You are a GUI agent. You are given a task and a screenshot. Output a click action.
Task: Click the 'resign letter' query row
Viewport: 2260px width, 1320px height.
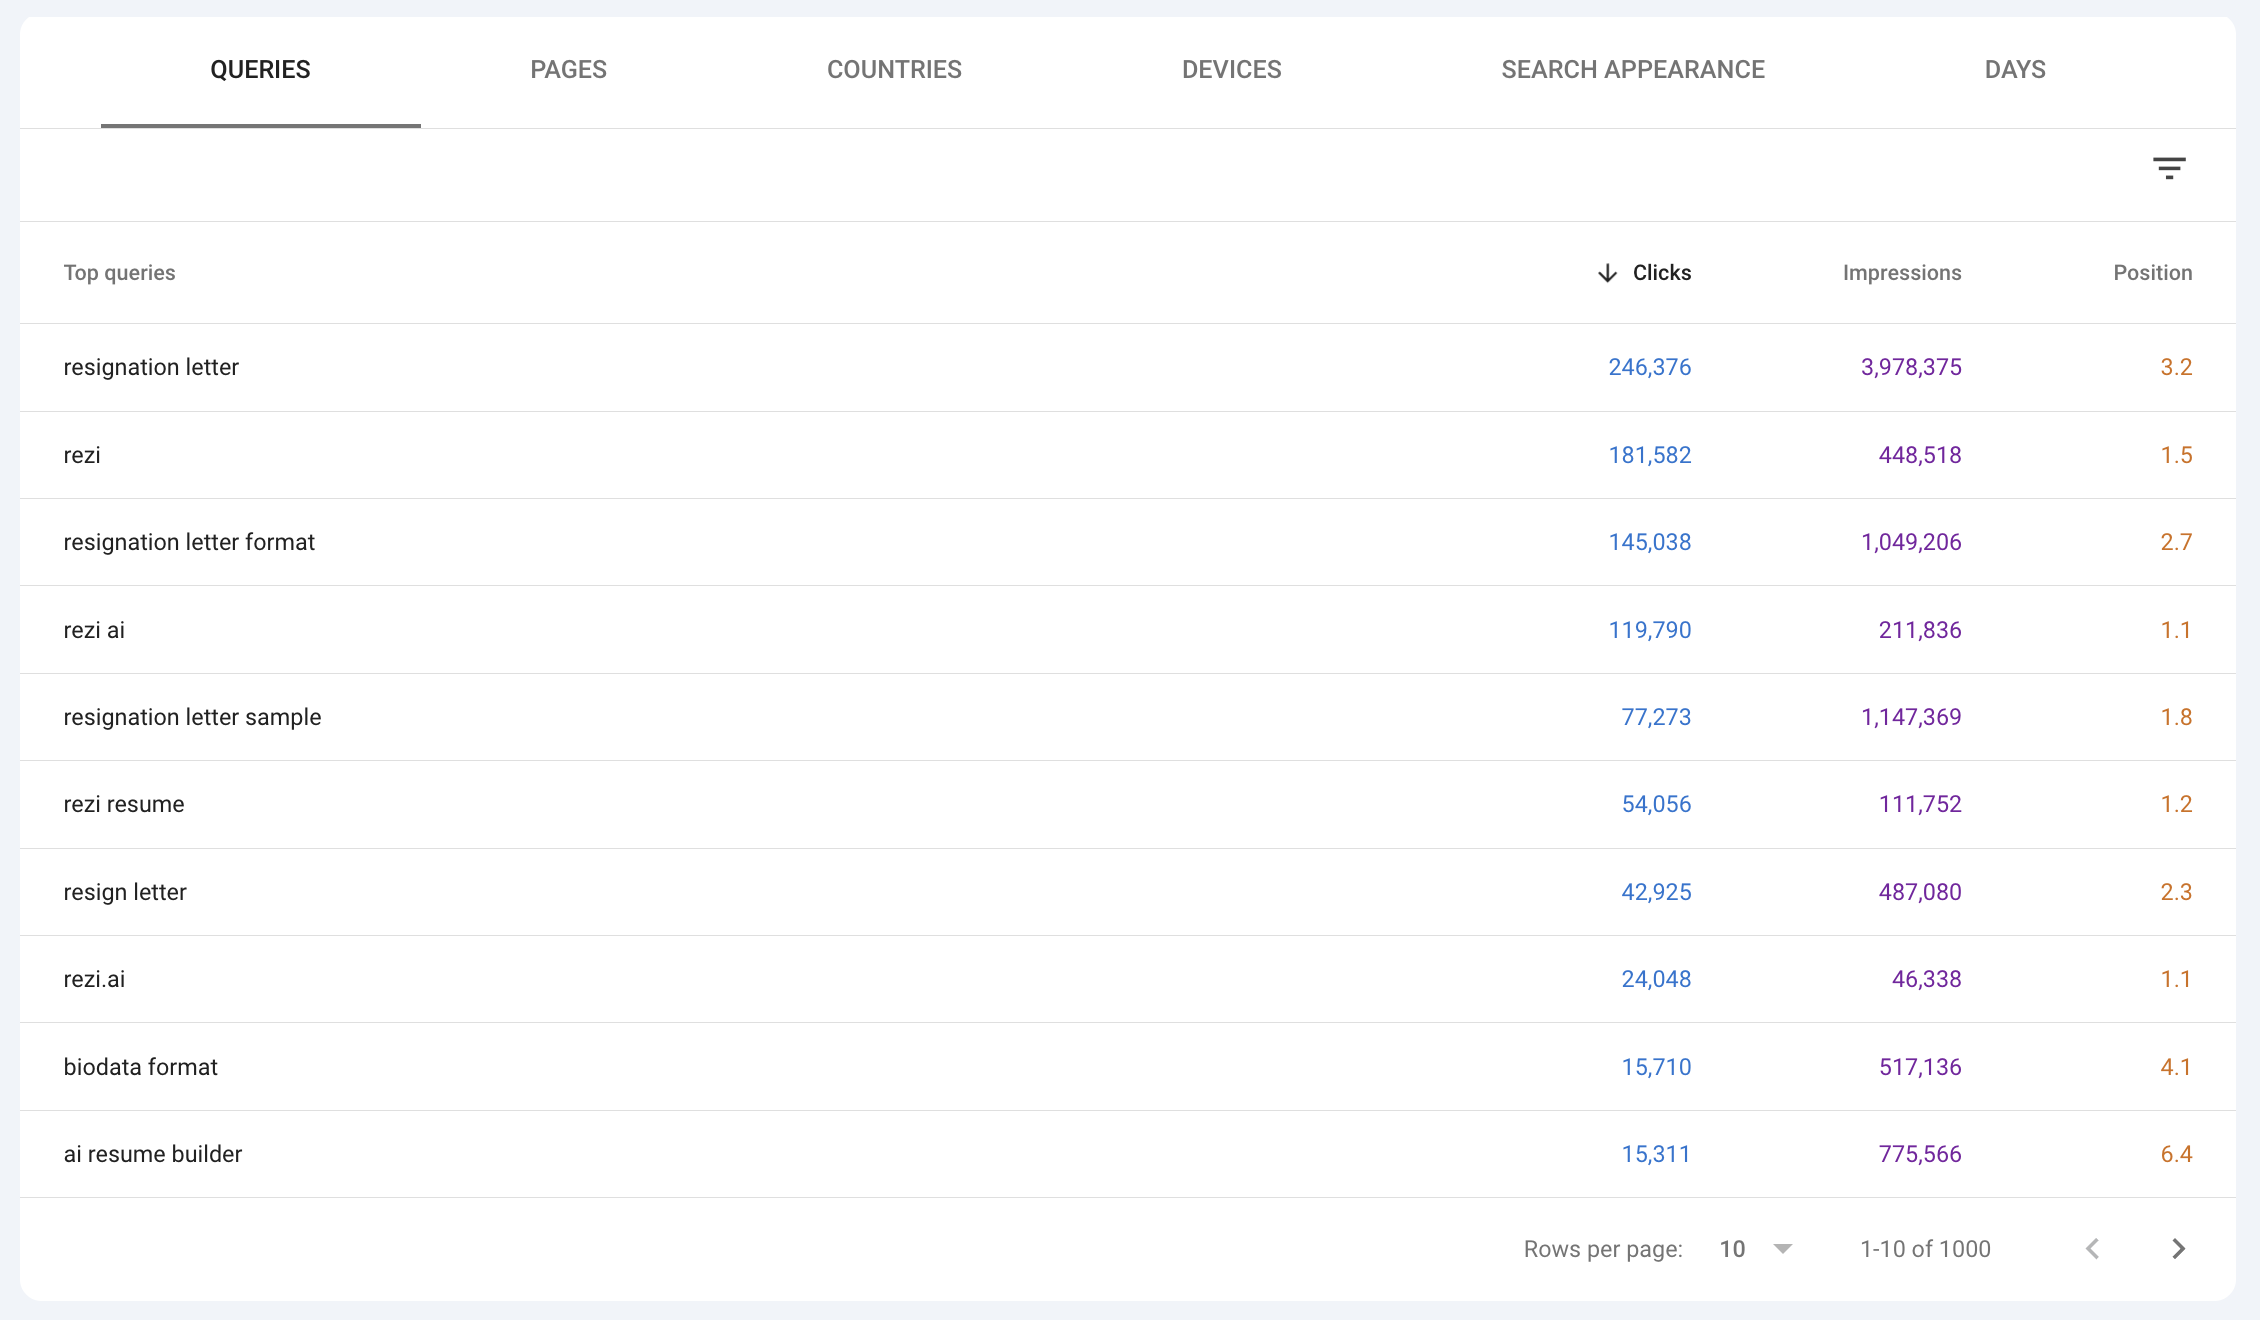point(125,892)
